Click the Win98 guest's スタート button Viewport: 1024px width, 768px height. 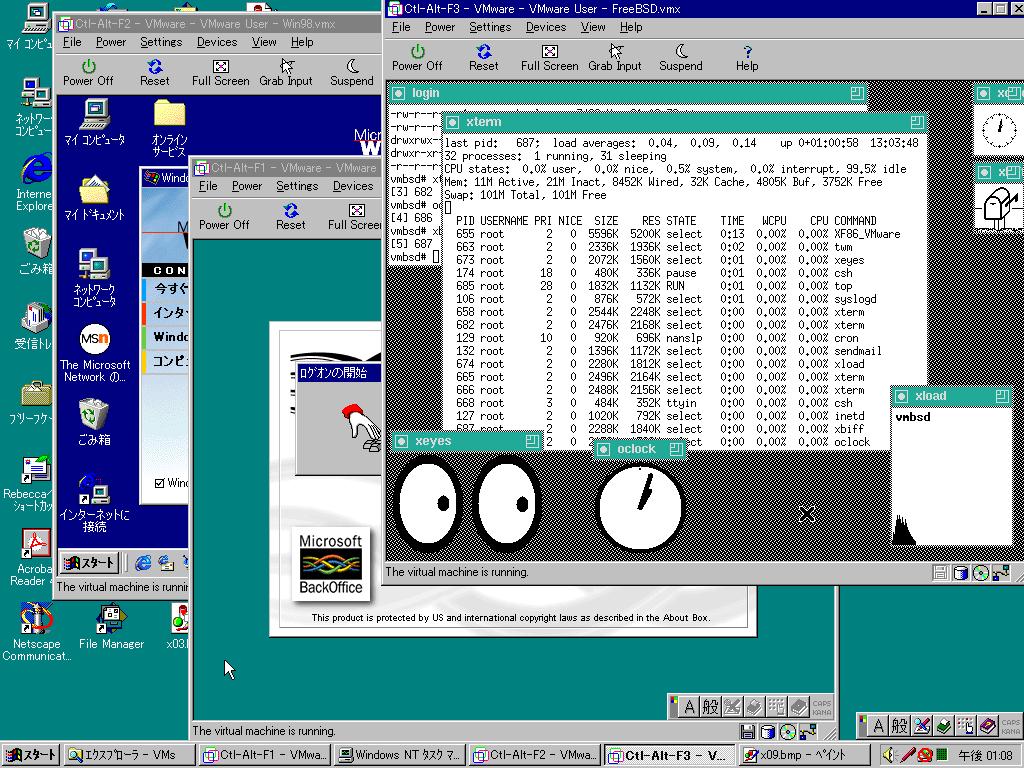90,562
